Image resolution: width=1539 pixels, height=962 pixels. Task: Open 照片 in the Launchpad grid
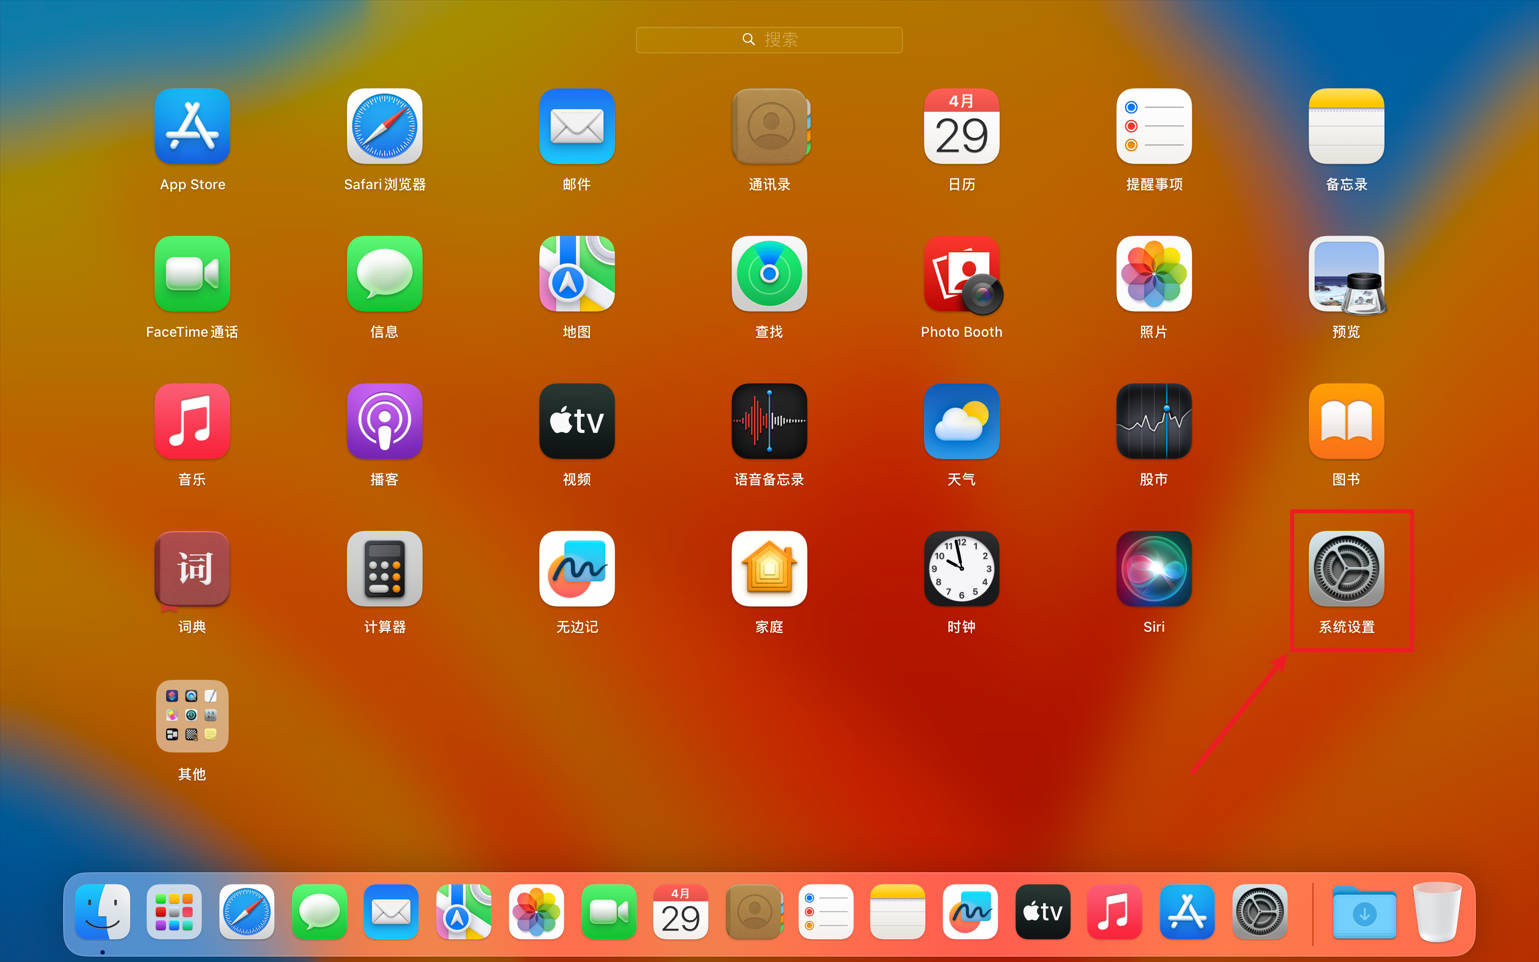[1154, 274]
